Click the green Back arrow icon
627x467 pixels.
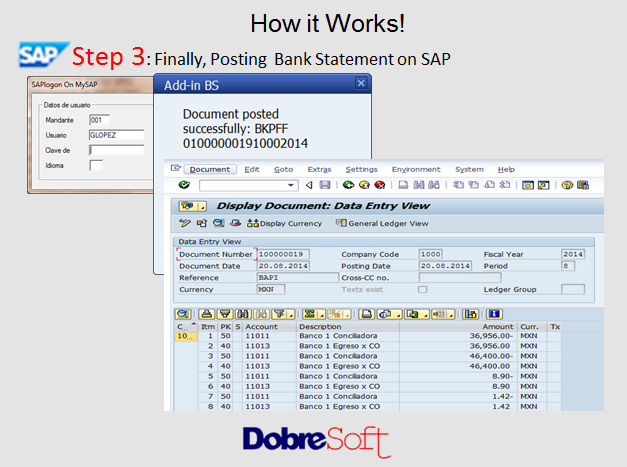pos(348,185)
